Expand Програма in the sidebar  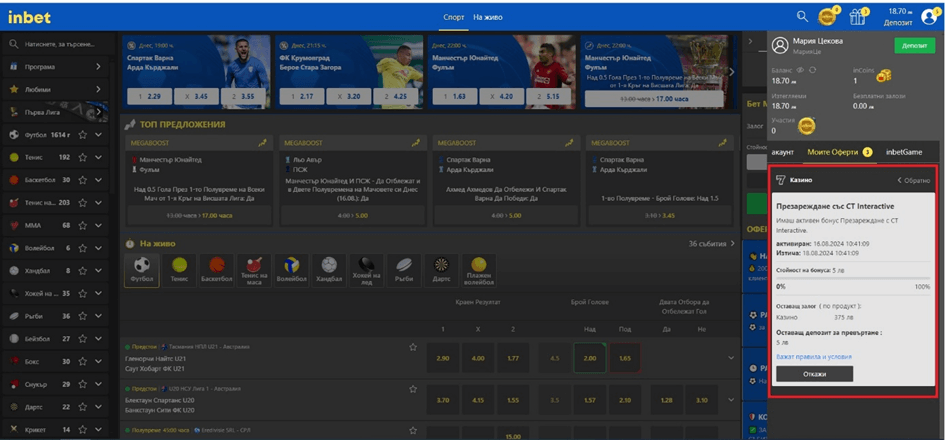coord(98,67)
